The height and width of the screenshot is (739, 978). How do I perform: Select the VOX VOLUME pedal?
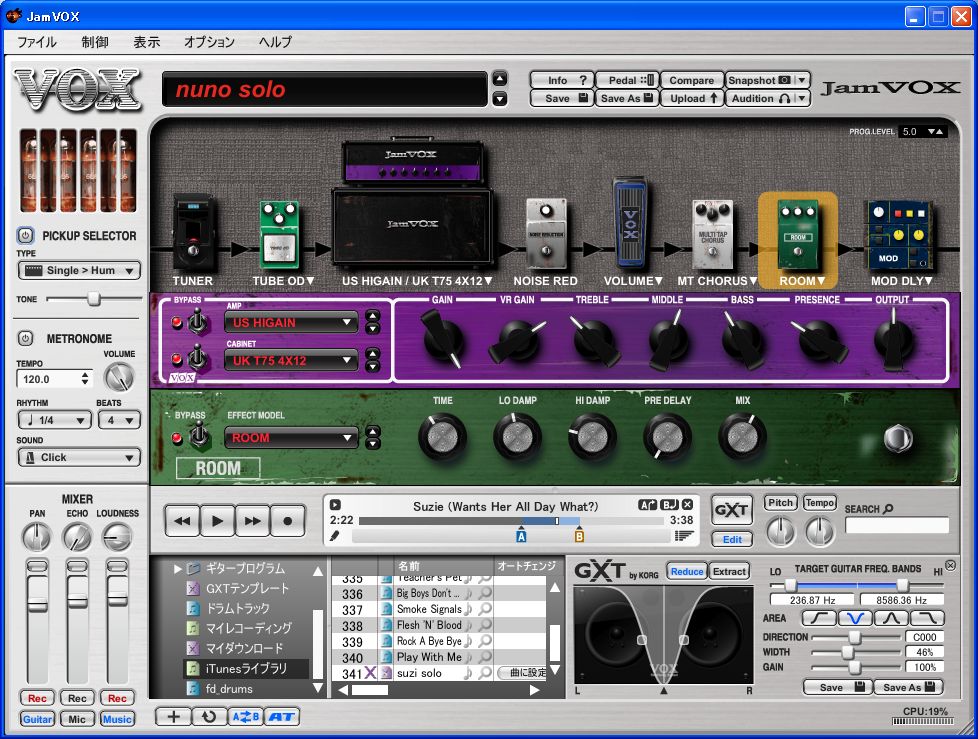pyautogui.click(x=631, y=223)
